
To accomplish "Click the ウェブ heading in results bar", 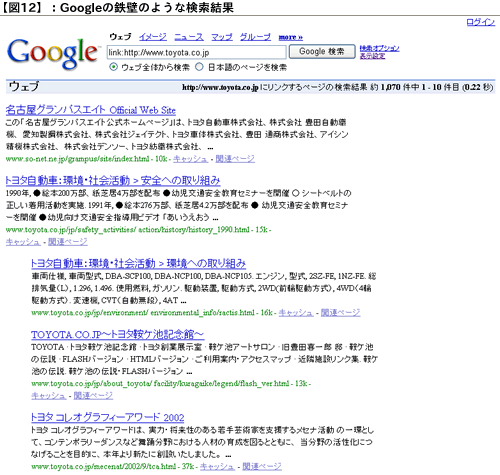I will tap(24, 87).
